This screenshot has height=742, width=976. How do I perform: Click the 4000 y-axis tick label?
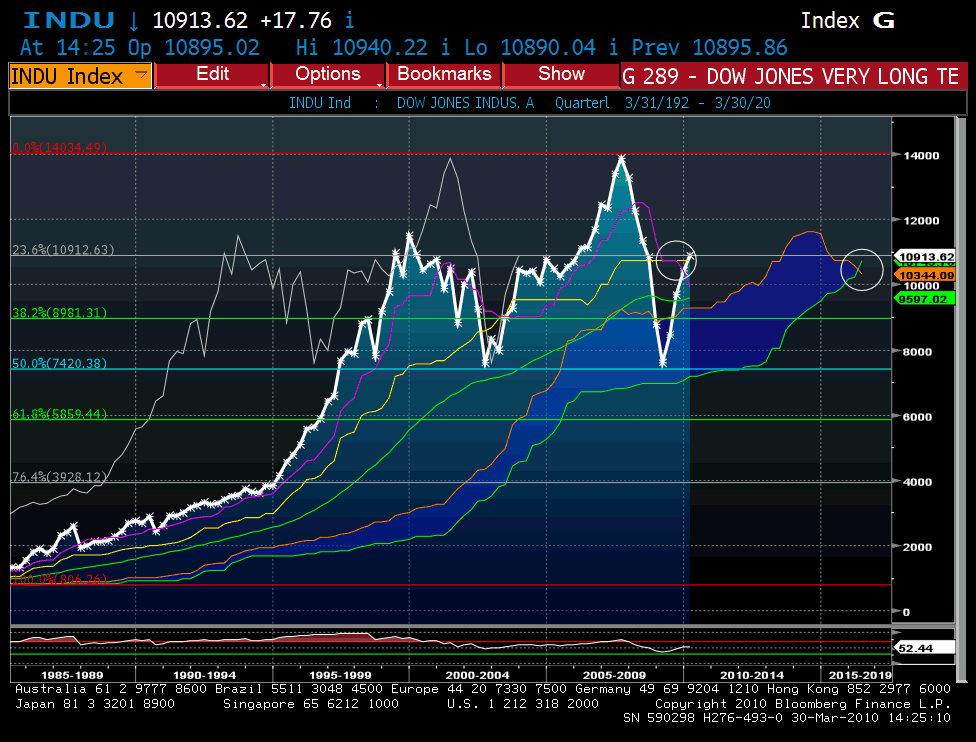coord(917,482)
